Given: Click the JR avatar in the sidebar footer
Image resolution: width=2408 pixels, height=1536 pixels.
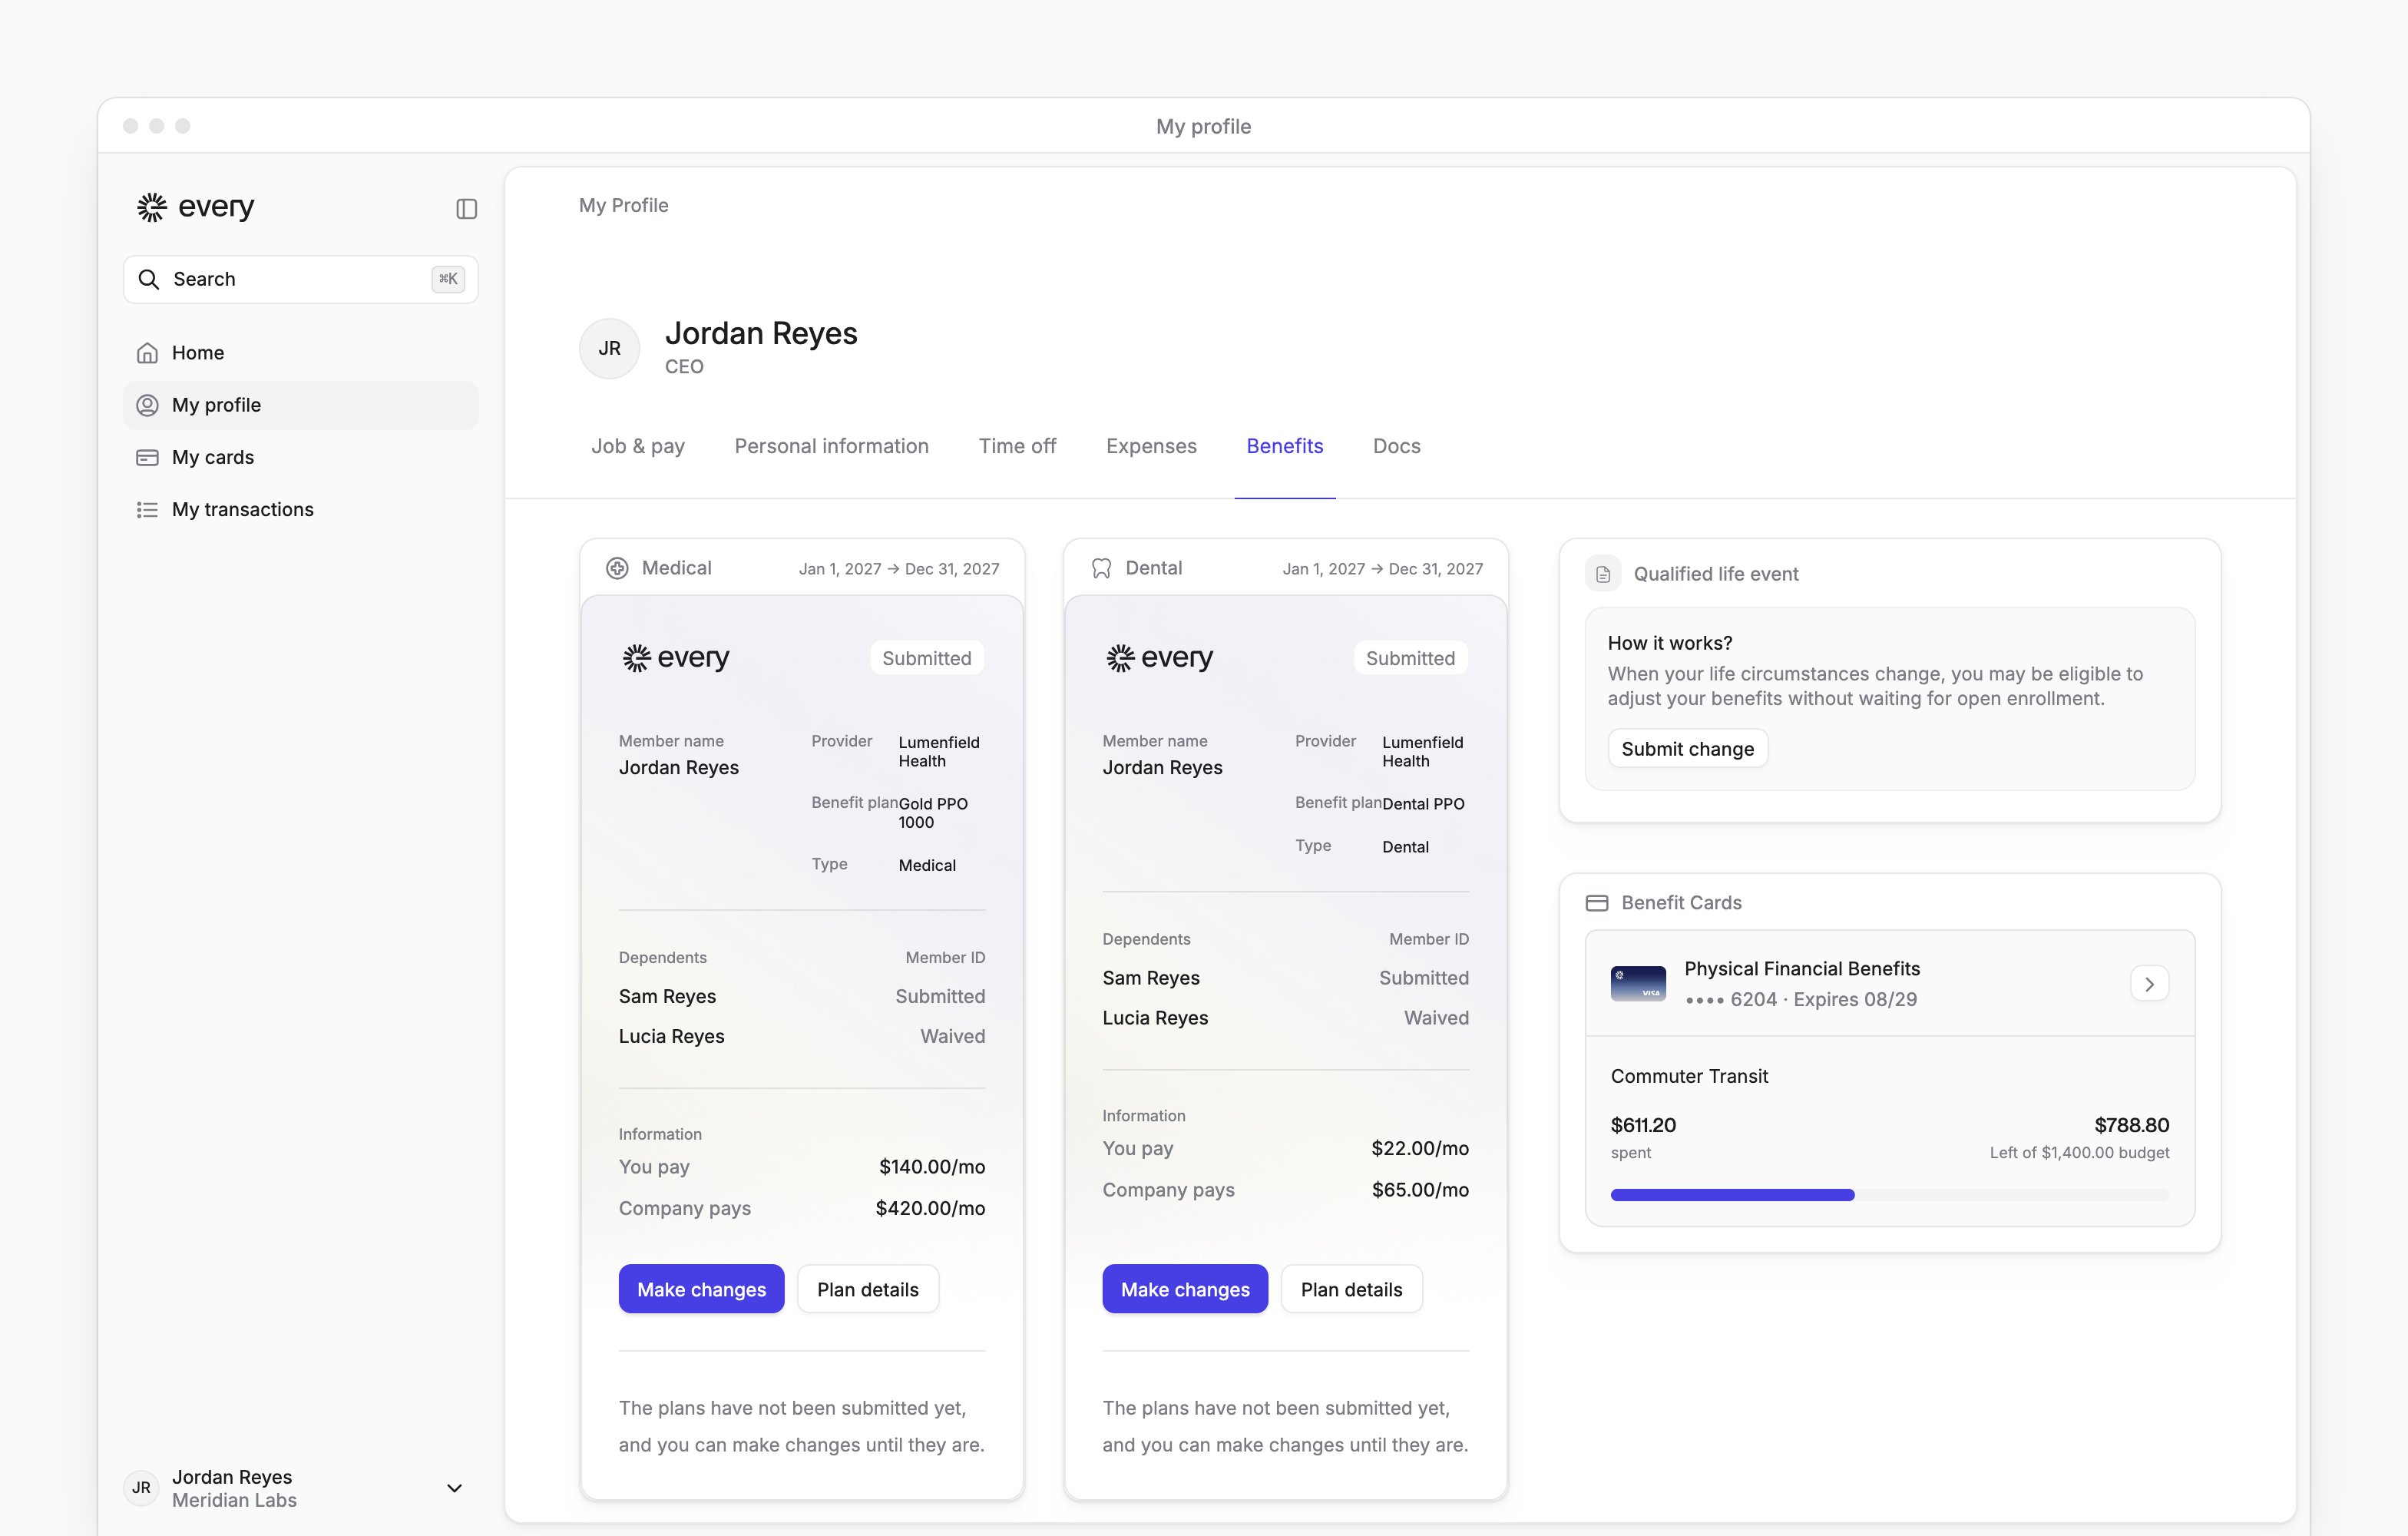Looking at the screenshot, I should 141,1488.
